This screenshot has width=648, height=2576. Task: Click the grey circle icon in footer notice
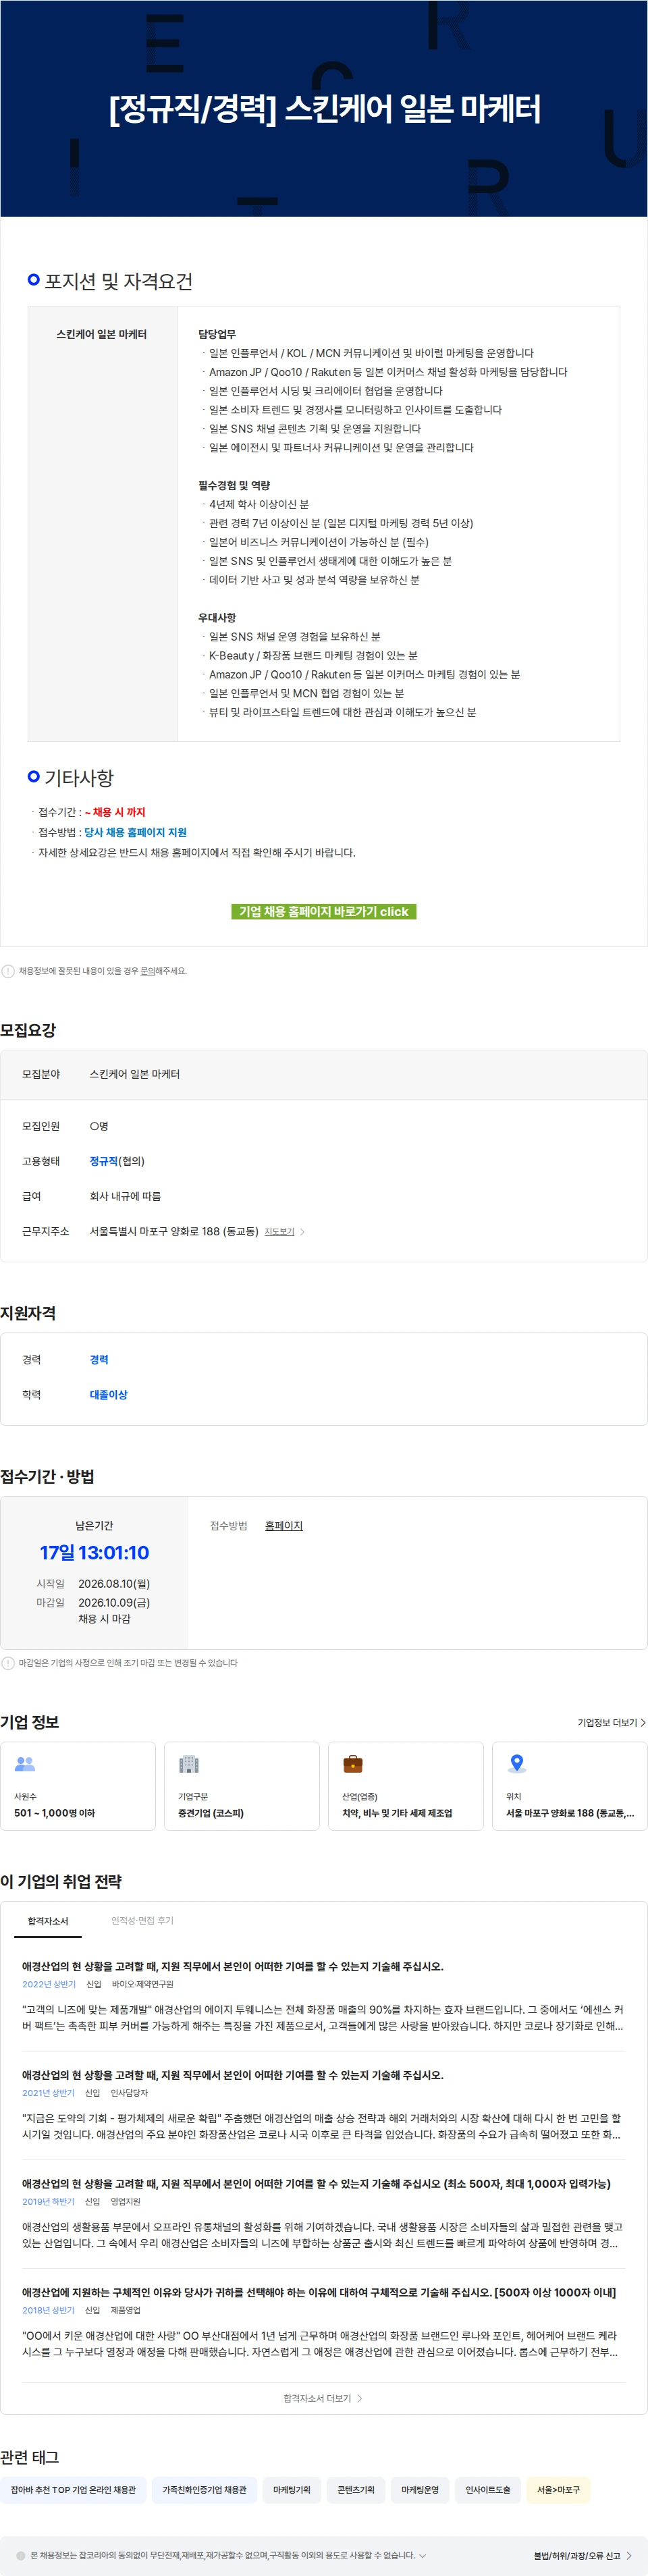coord(21,2555)
